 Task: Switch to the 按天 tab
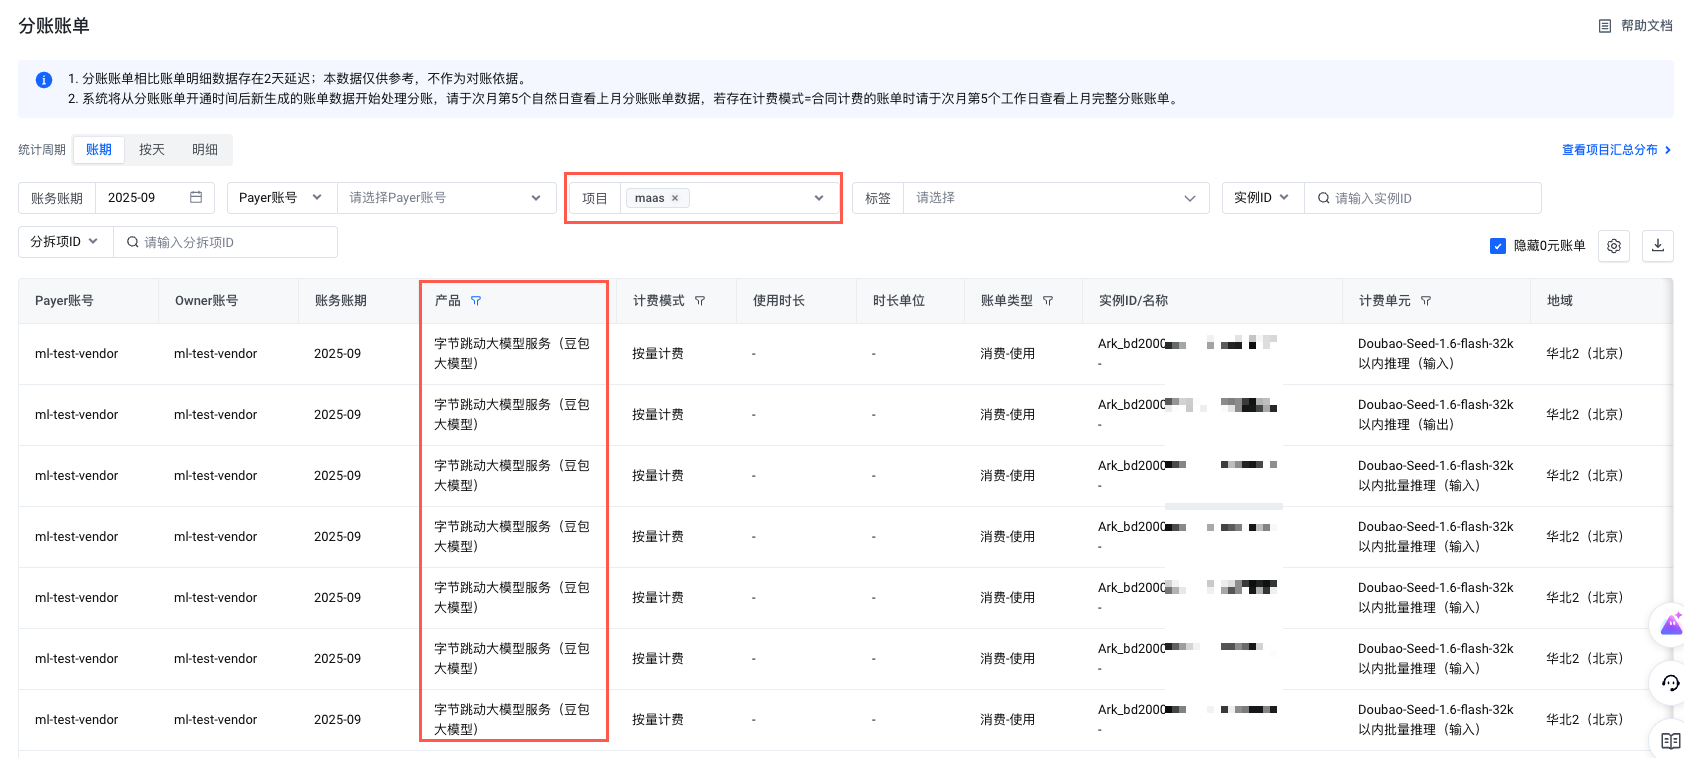tap(152, 150)
